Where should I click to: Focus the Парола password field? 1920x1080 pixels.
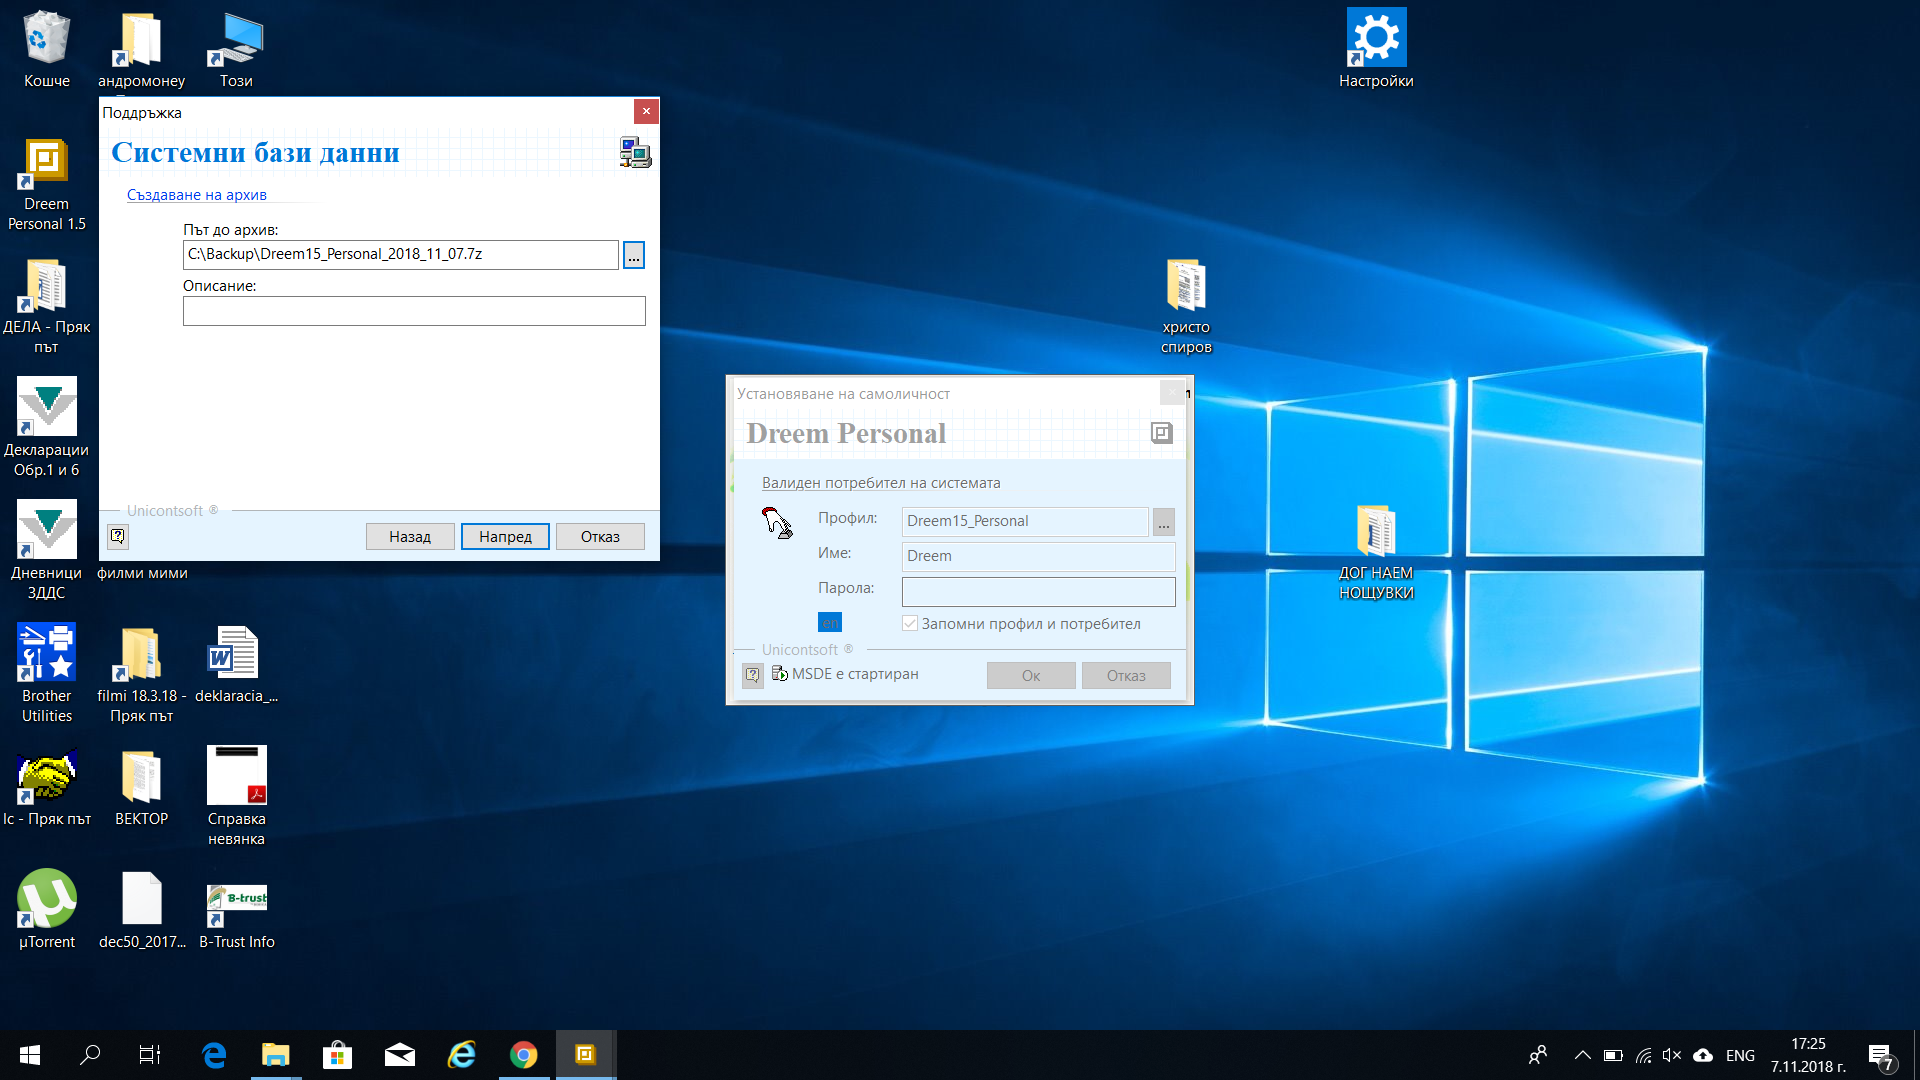point(1039,592)
